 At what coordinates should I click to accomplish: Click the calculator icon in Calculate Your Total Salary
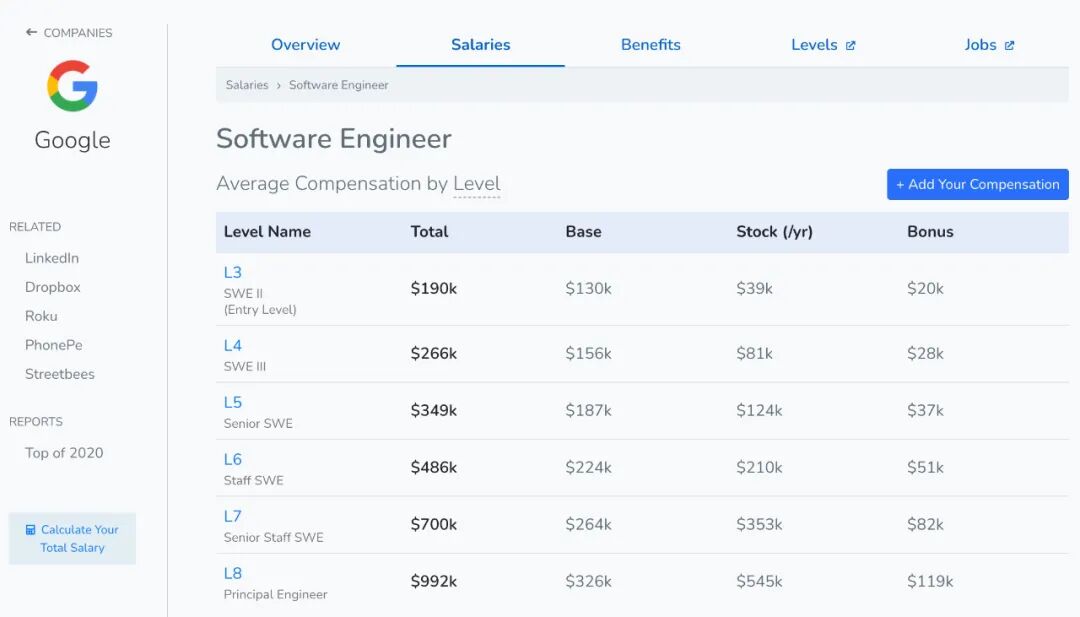click(31, 530)
